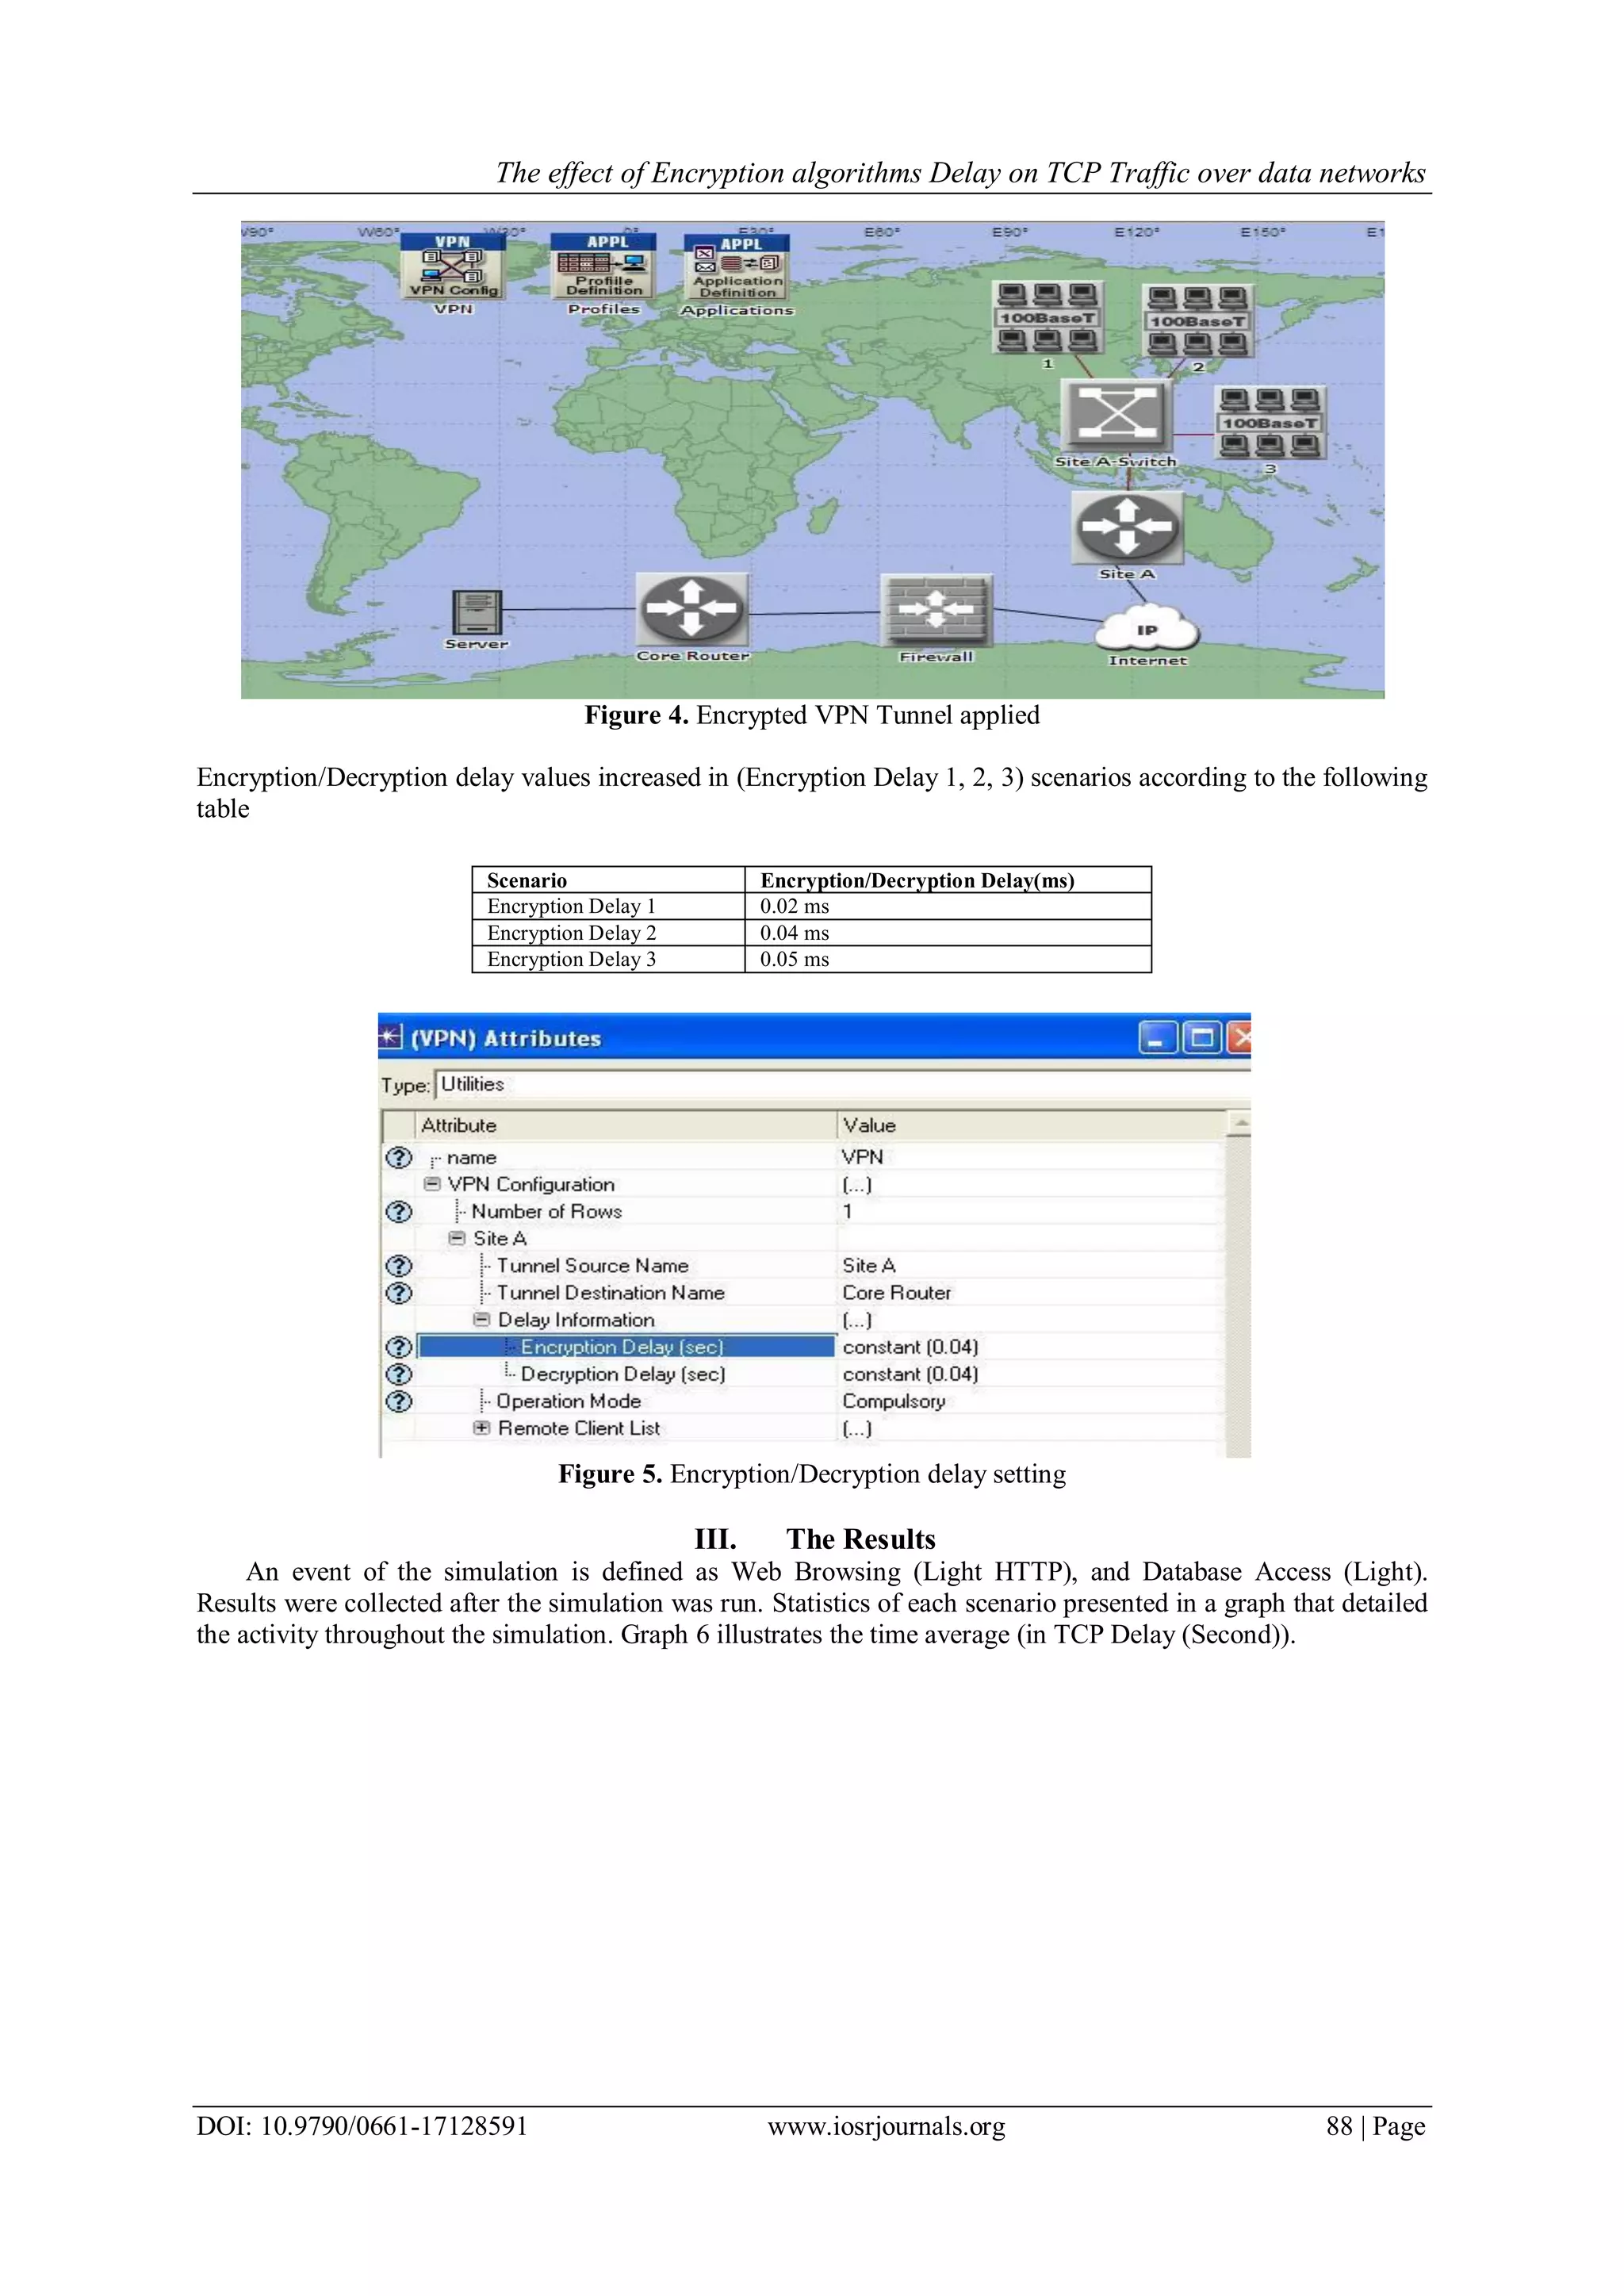Viewport: 1624px width, 2296px height.
Task: Select the Site A-Switch node
Action: tap(1116, 415)
